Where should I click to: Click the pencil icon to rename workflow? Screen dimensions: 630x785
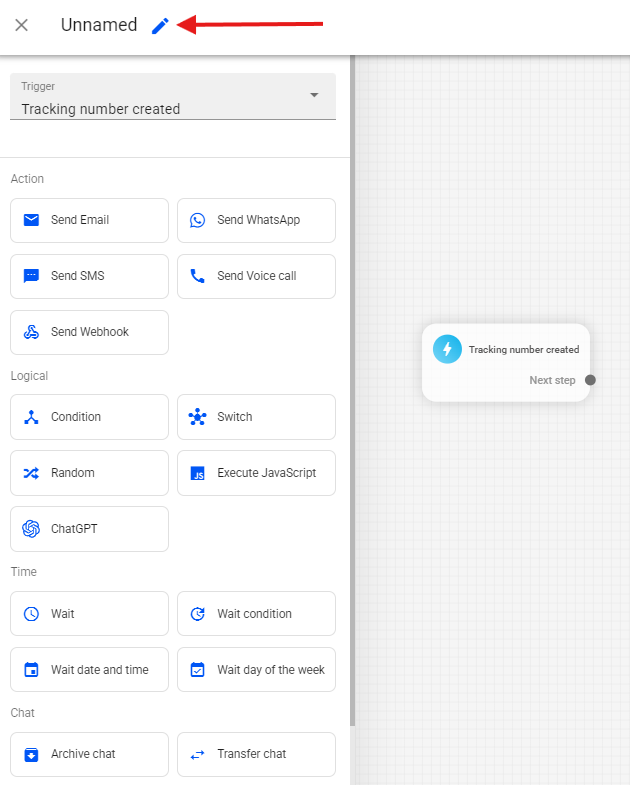click(160, 26)
